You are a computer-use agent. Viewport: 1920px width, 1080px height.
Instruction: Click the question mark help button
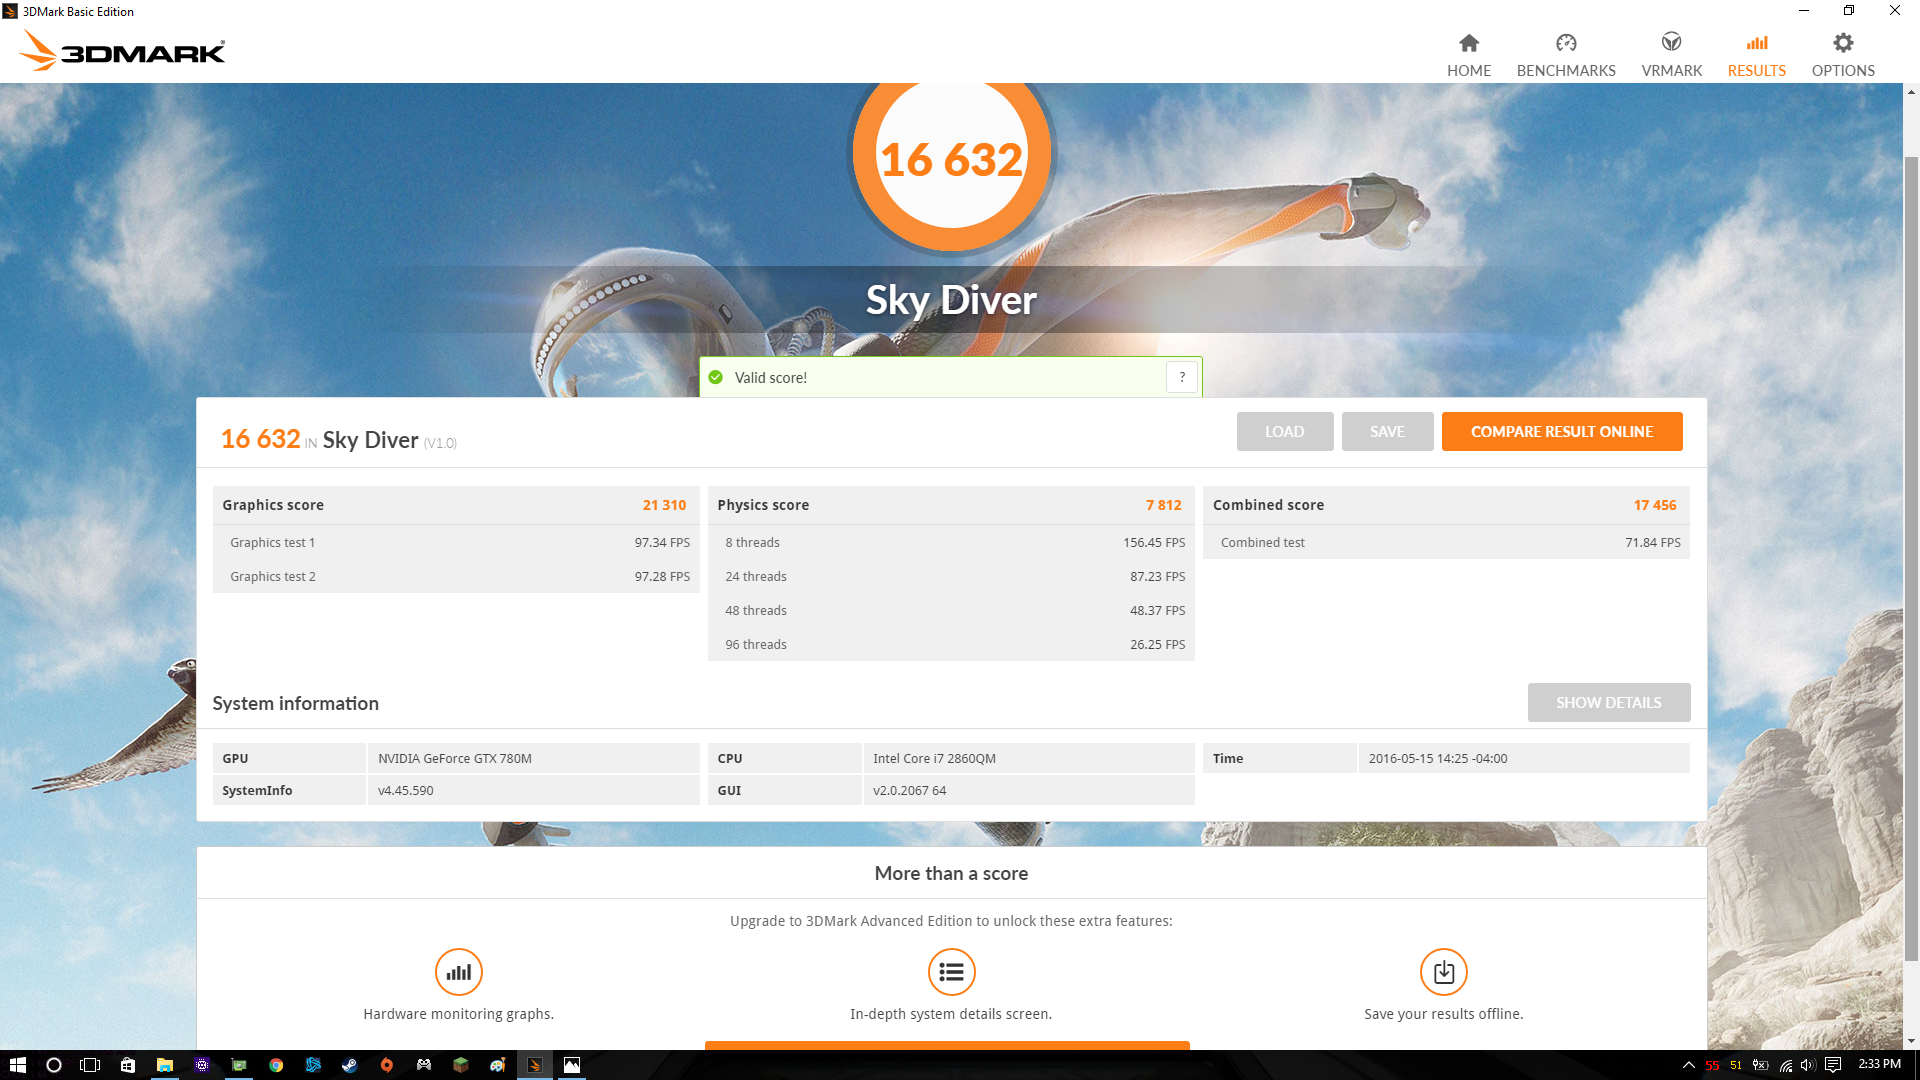pyautogui.click(x=1182, y=377)
